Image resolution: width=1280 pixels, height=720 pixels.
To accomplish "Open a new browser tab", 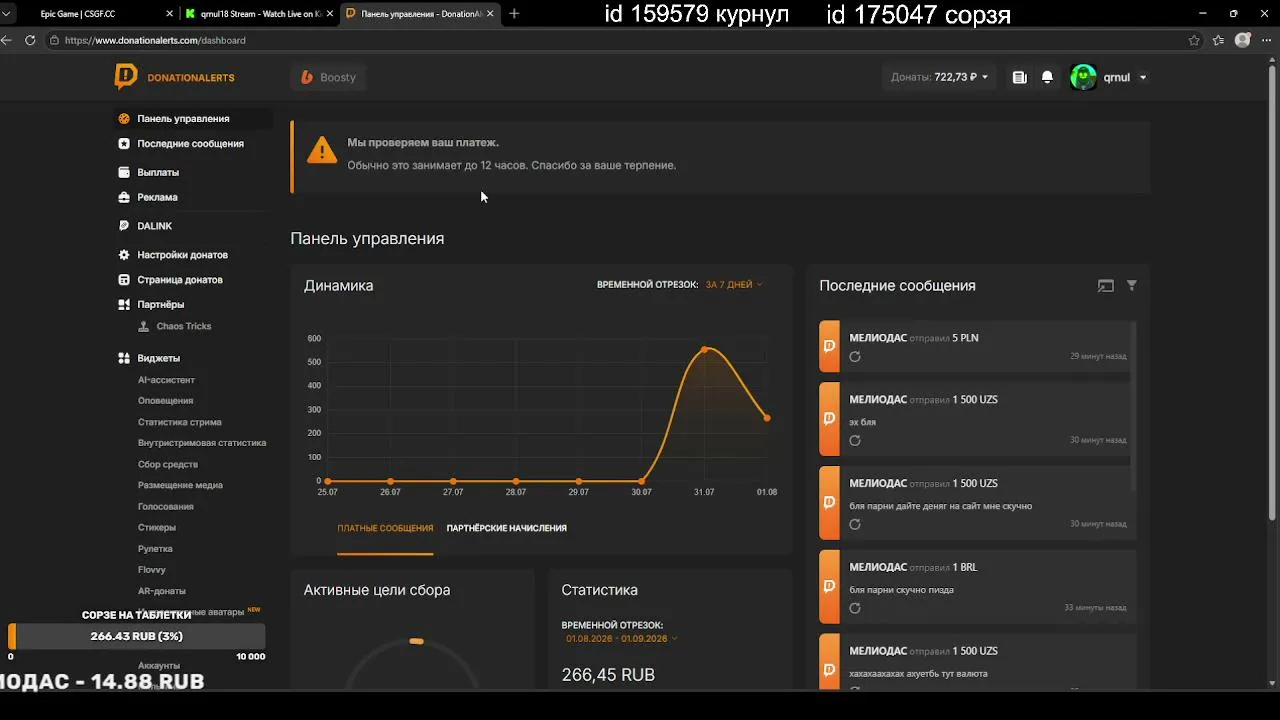I will tap(514, 14).
